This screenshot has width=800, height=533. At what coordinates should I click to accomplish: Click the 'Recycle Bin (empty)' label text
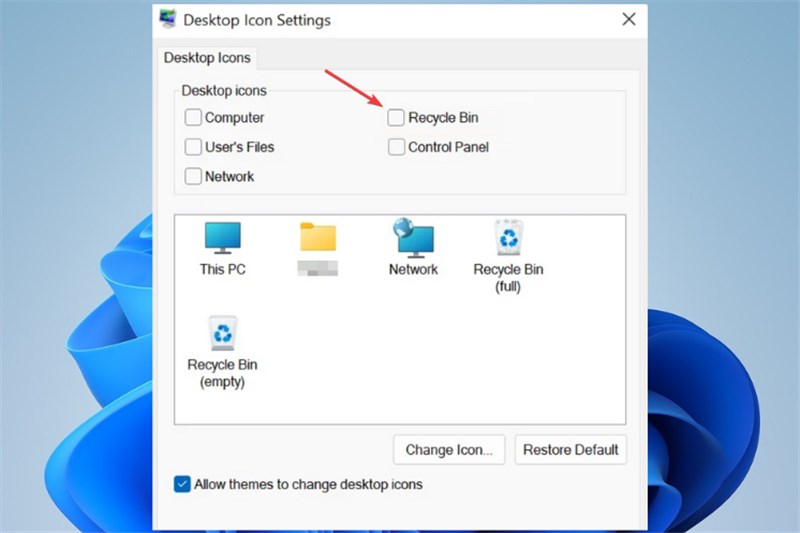tap(222, 373)
